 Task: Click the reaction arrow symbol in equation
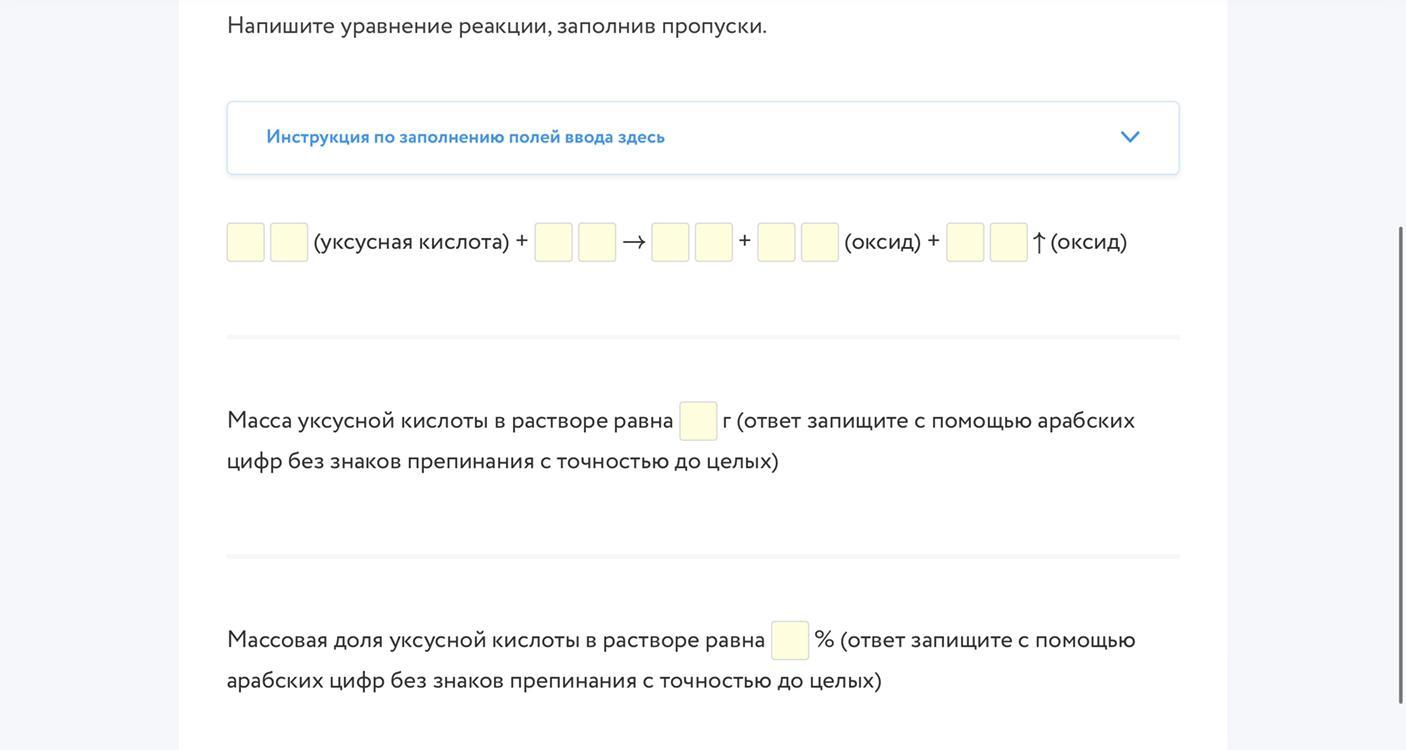(x=634, y=242)
